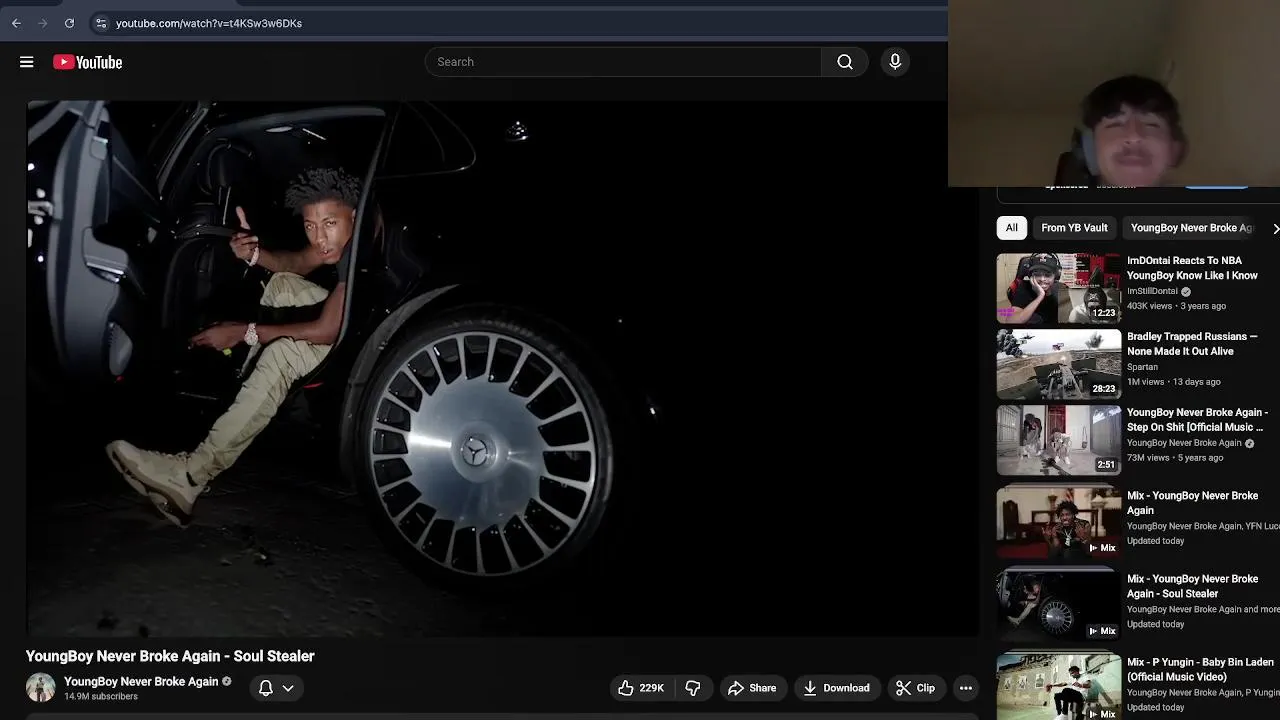Open Bradley Trapped Russians video thumbnail
Image resolution: width=1280 pixels, height=720 pixels.
click(x=1058, y=364)
